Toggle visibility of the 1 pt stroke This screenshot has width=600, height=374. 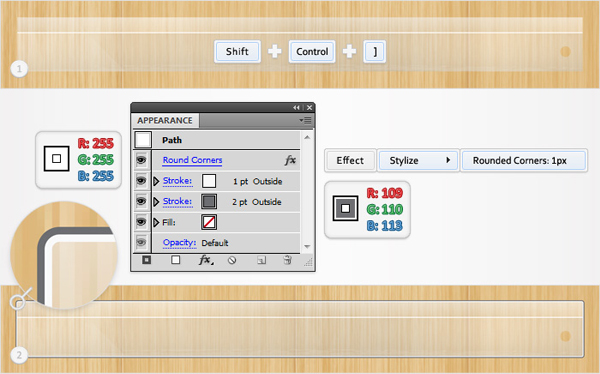(x=142, y=181)
